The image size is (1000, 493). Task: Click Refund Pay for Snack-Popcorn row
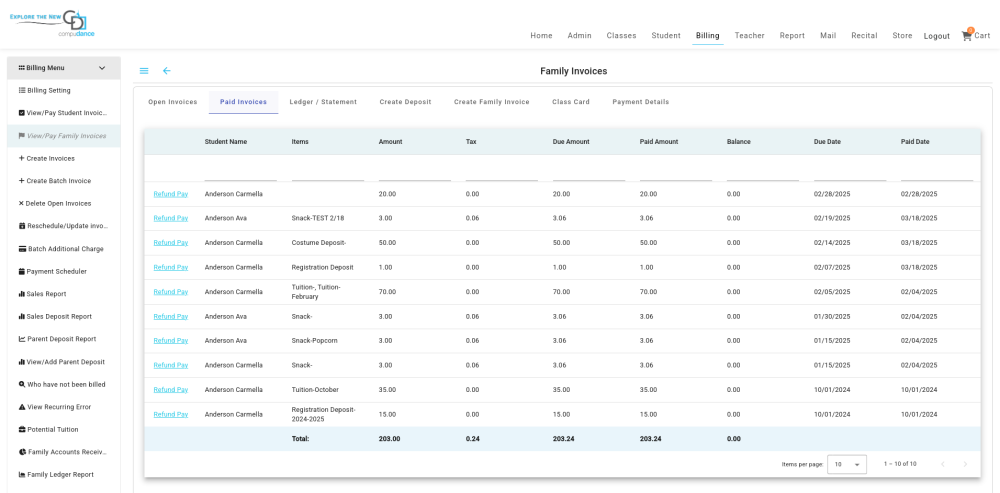coord(171,341)
